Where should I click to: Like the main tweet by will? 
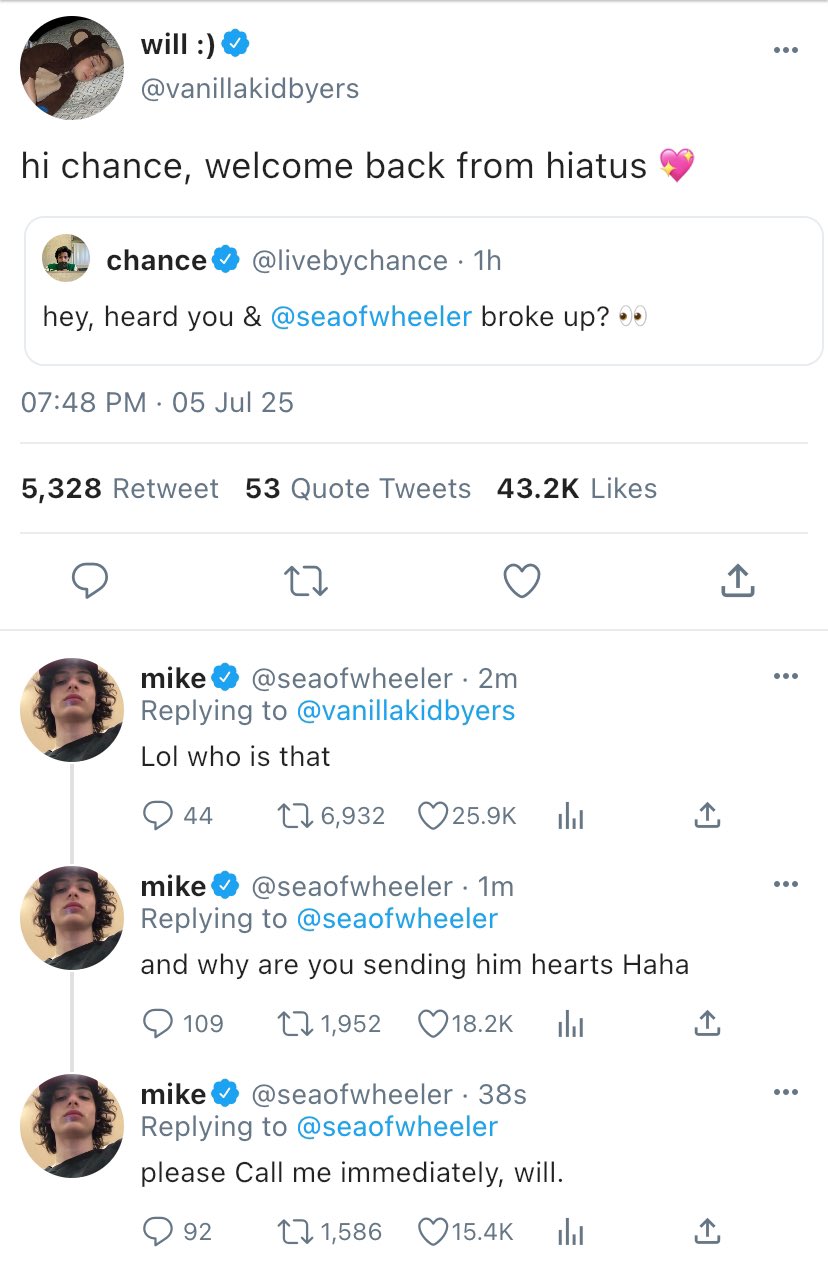tap(521, 581)
